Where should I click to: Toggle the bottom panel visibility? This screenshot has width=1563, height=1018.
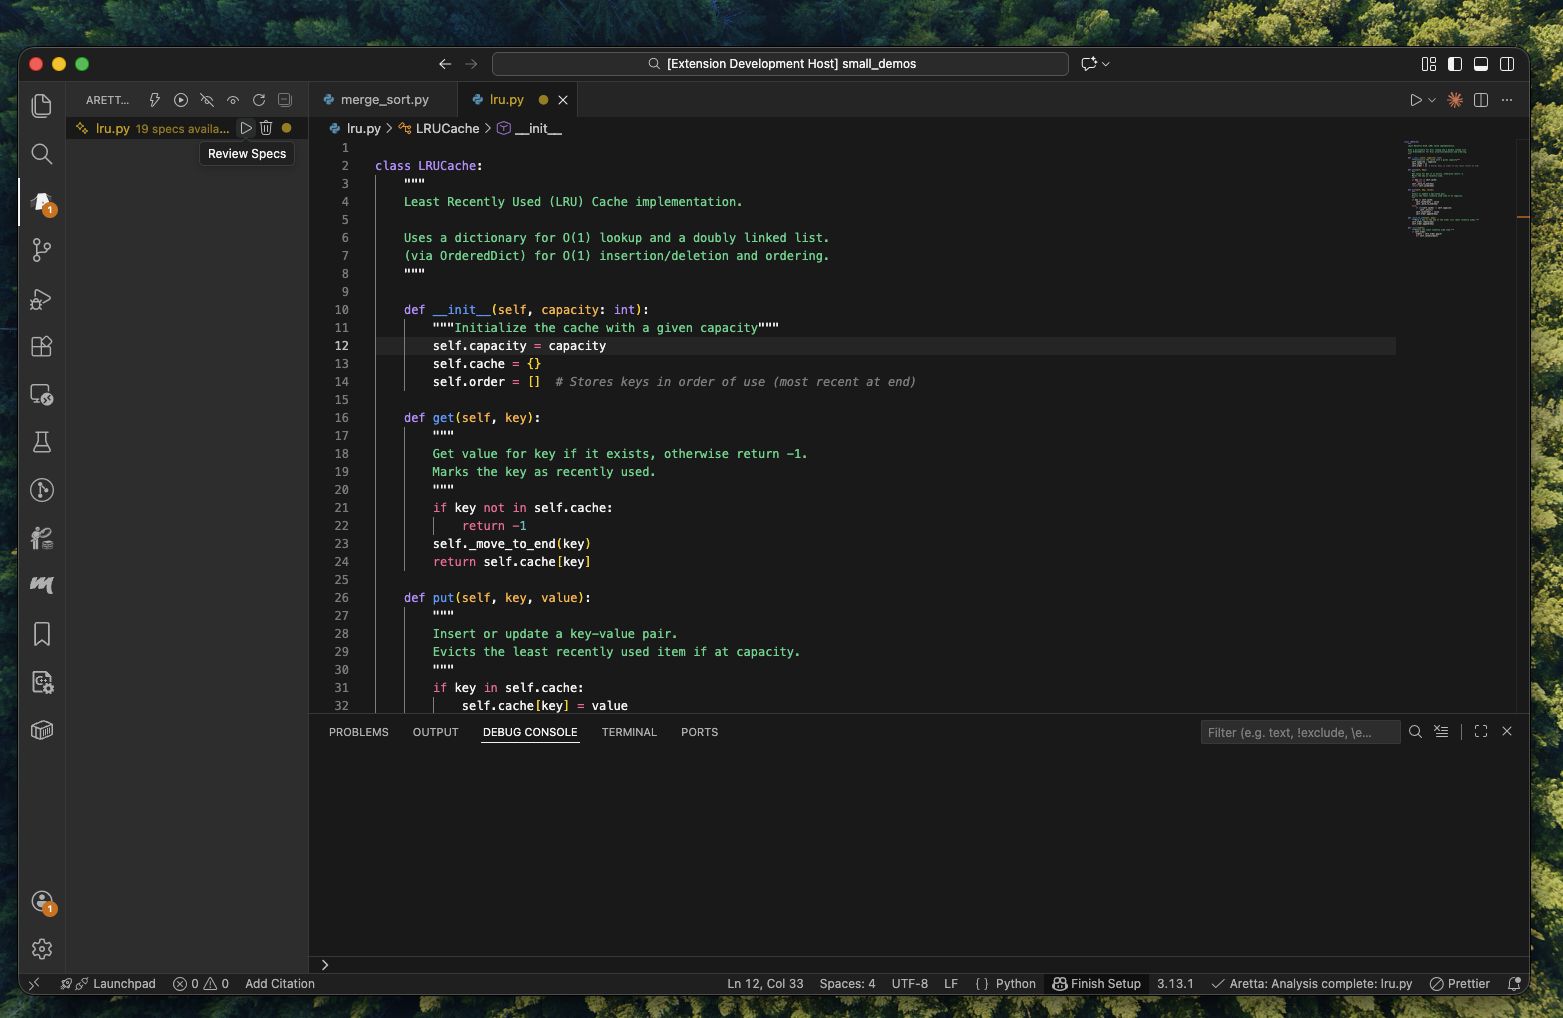(1481, 64)
